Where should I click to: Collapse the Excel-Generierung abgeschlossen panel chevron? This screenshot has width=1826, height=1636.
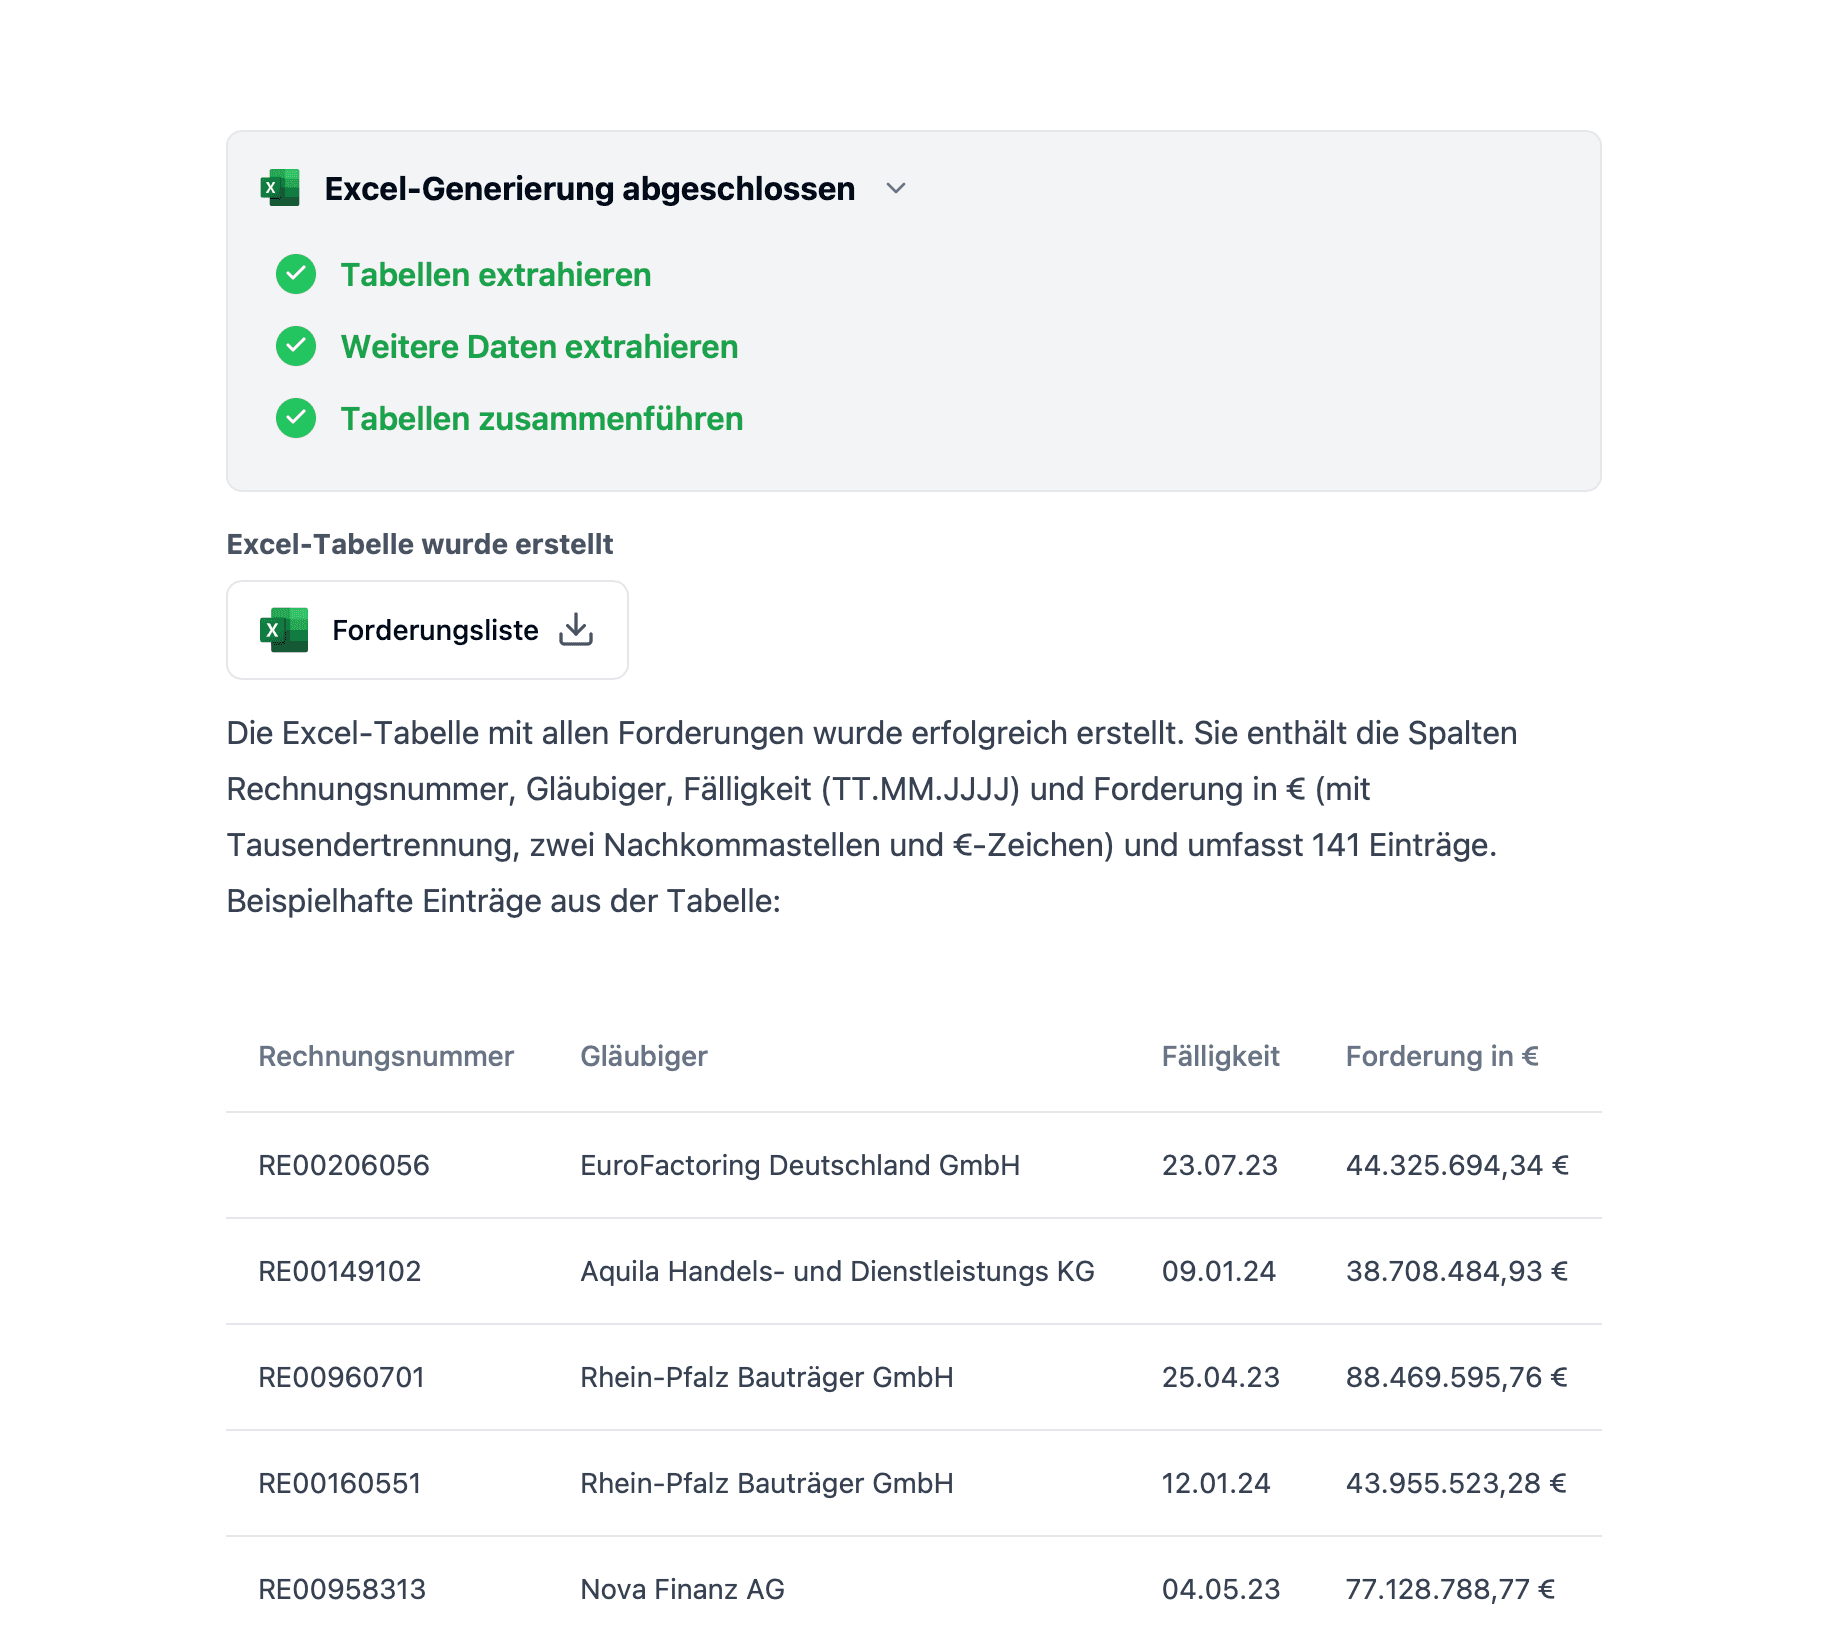(896, 188)
